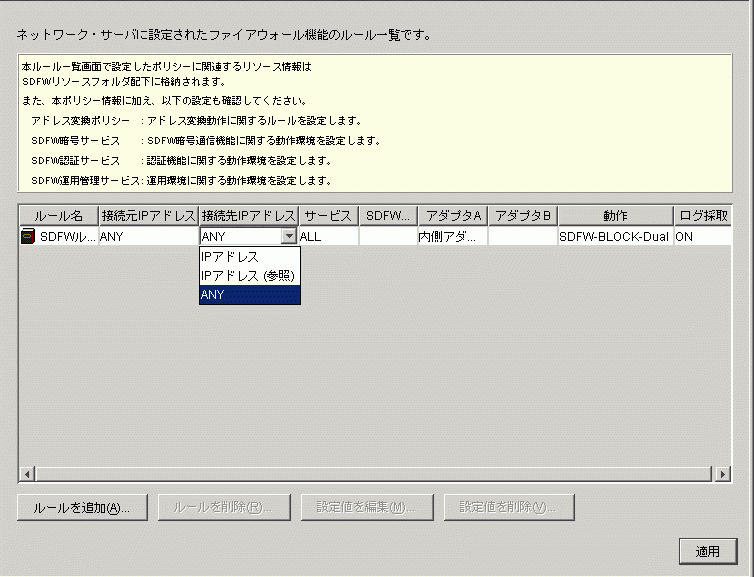Select IPアドレス from the dropdown list
The width and height of the screenshot is (754, 577).
coord(250,257)
